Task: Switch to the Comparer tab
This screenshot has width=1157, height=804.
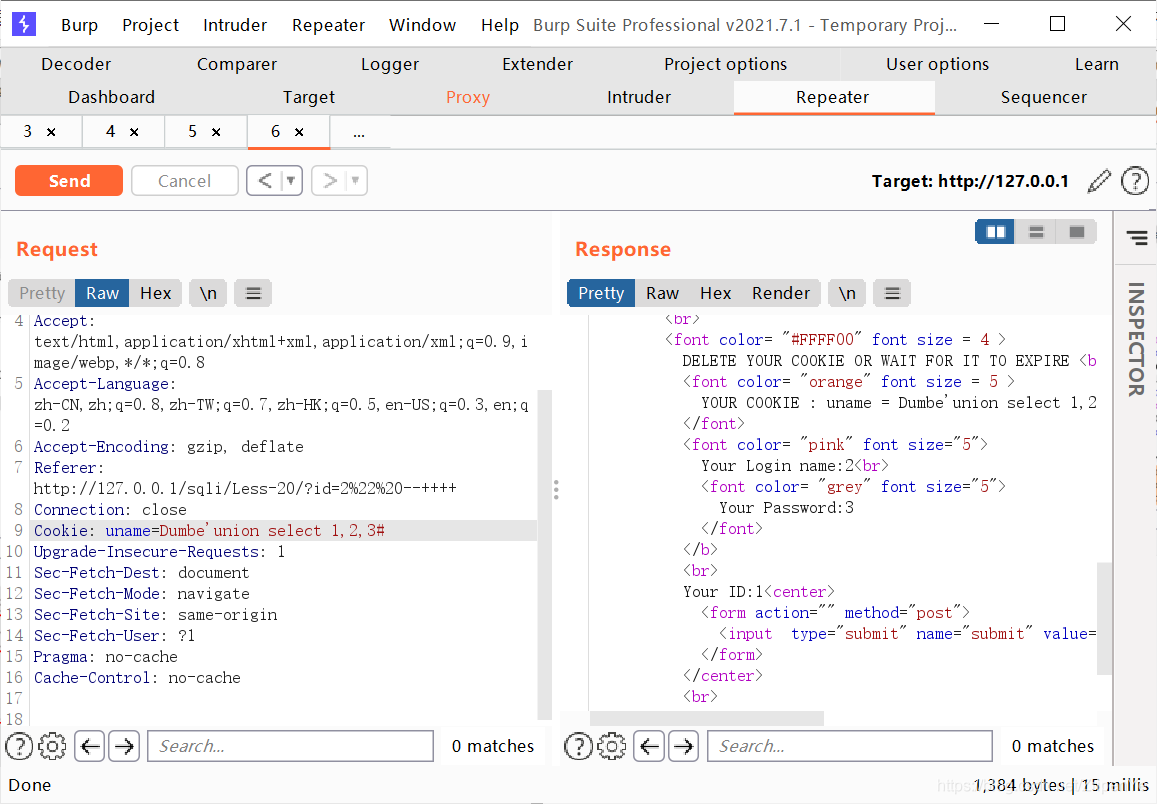Action: (x=237, y=64)
